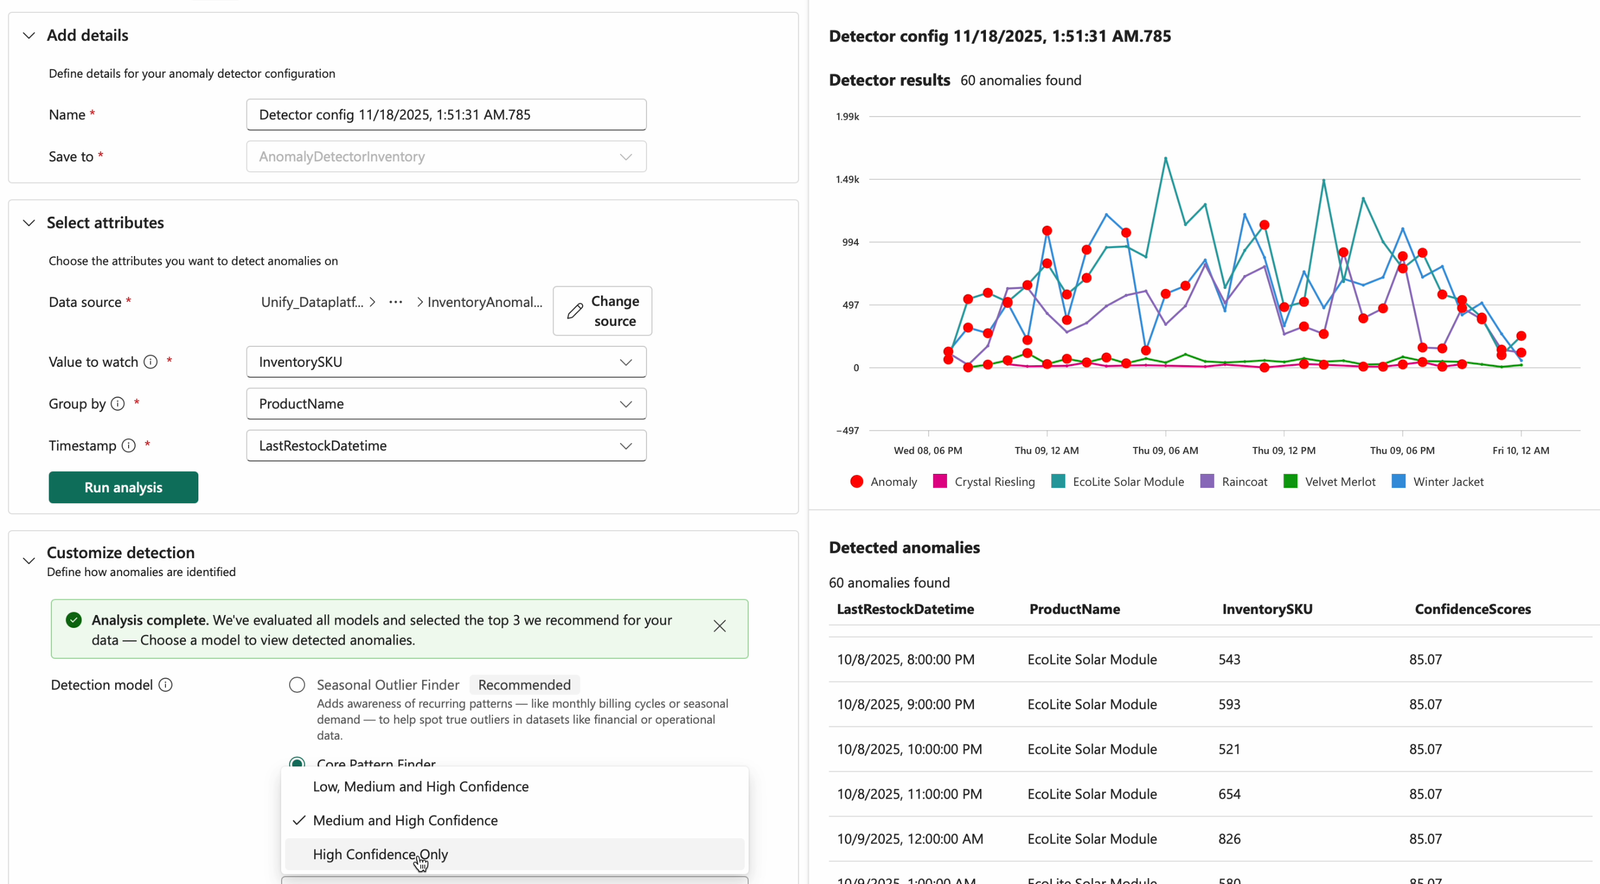Image resolution: width=1600 pixels, height=884 pixels.
Task: Collapse the Select attributes section
Action: point(29,223)
